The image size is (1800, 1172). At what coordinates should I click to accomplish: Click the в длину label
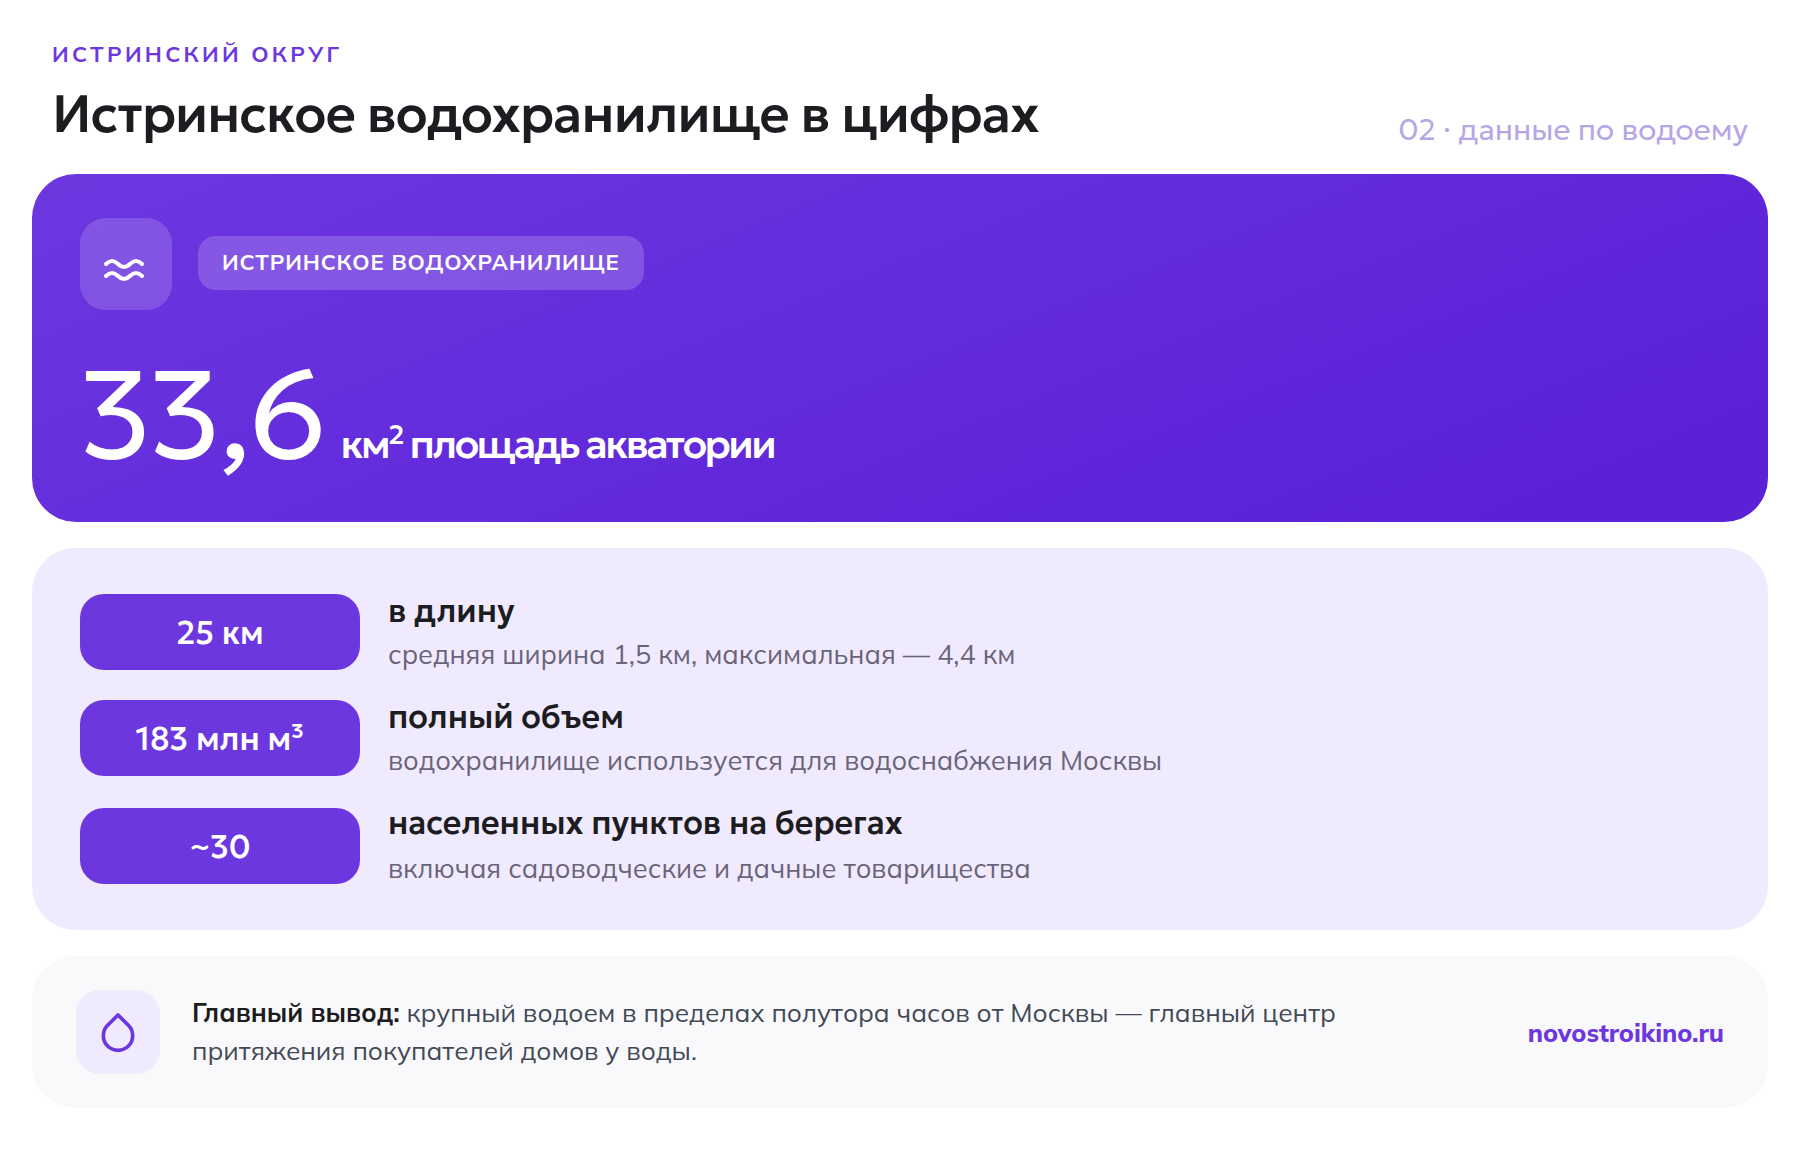(x=451, y=612)
